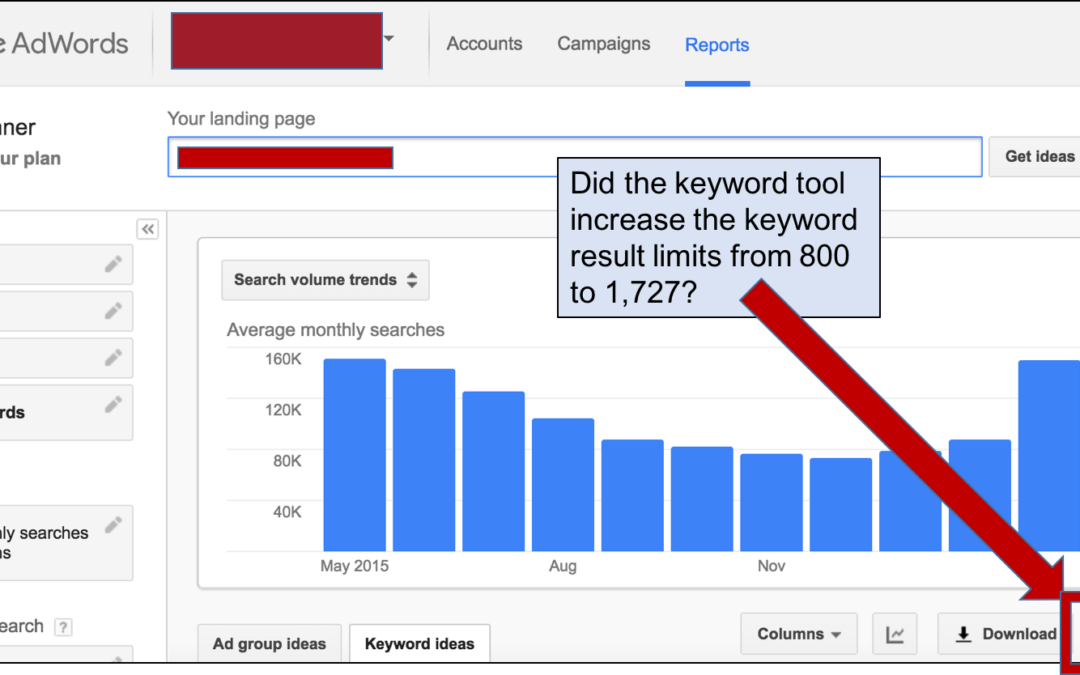
Task: Click the download arrow icon
Action: 964,634
